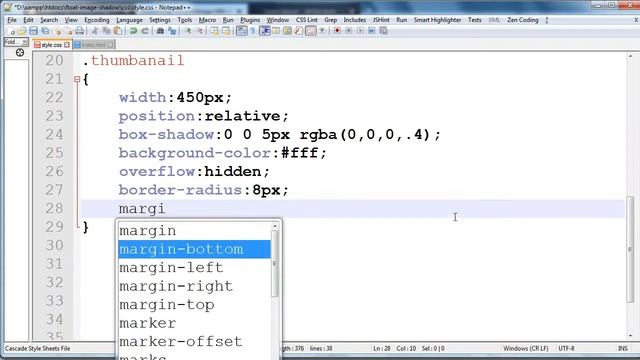Open the Language menu
The height and width of the screenshot is (360, 640).
tap(129, 20)
